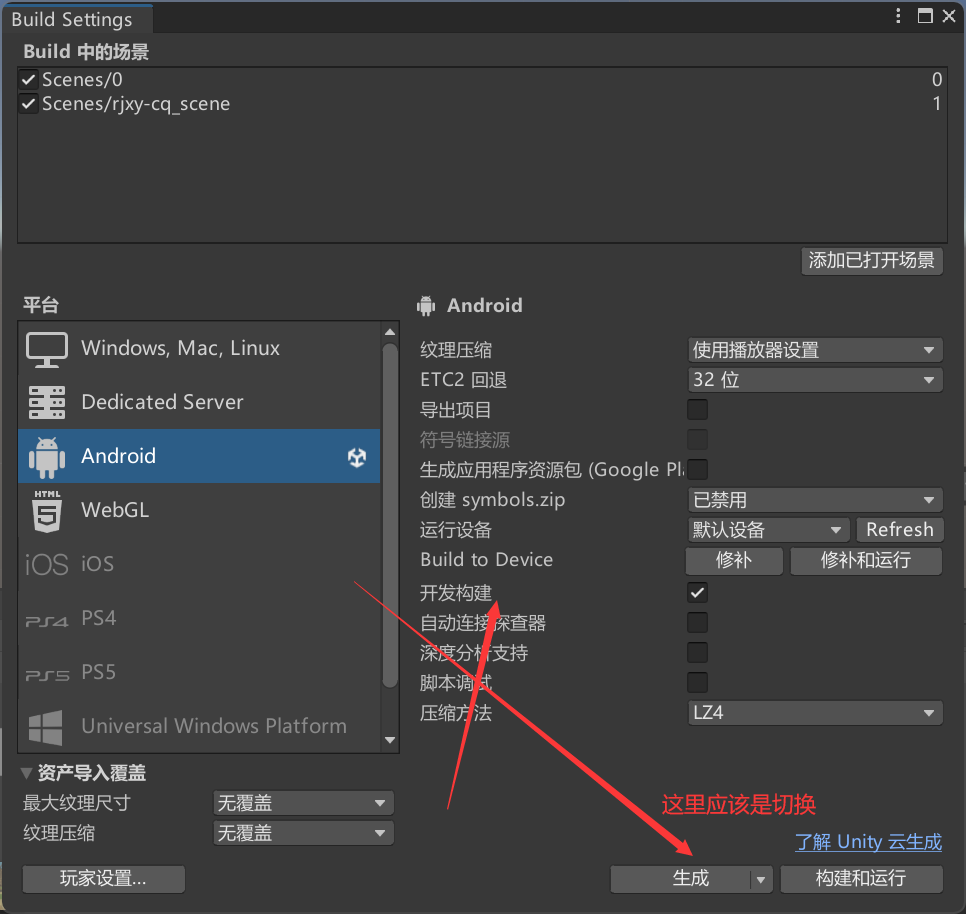Click the PS5 logo icon

[x=47, y=676]
